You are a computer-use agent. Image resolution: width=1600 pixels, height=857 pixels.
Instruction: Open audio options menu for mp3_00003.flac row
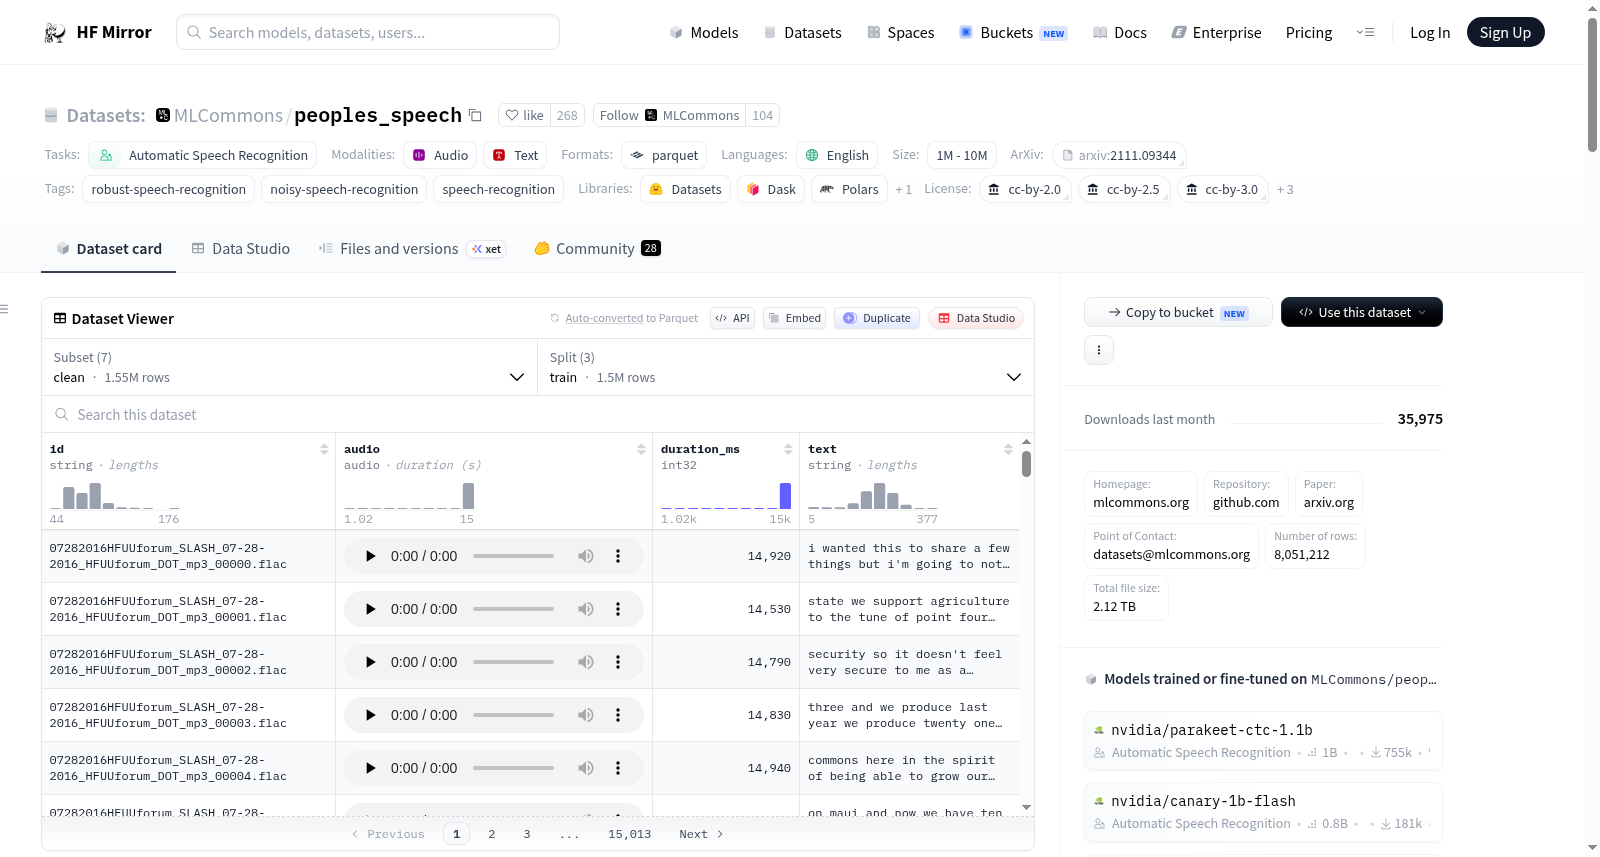point(618,715)
